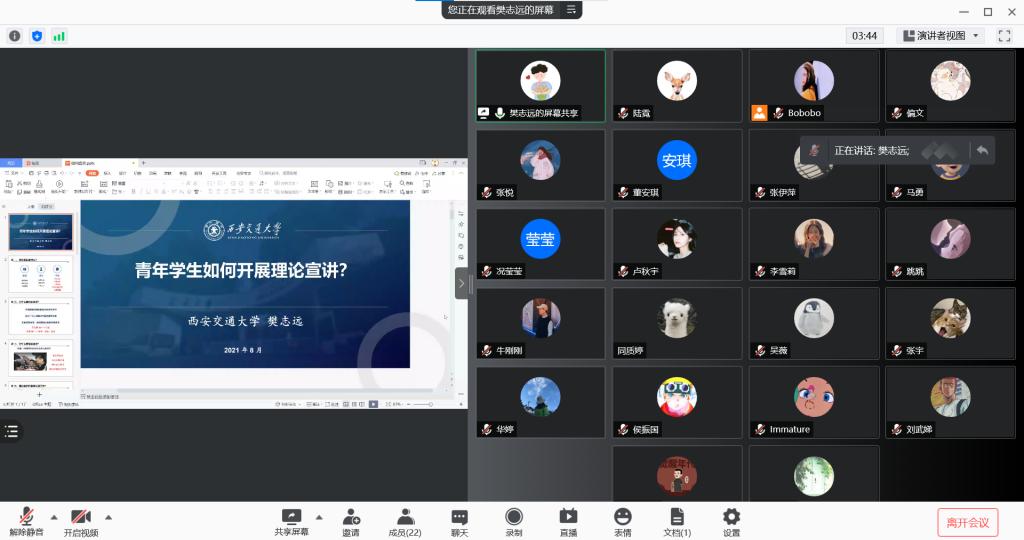The width and height of the screenshot is (1024, 540).
Task: Open the 文档(1) documents icon
Action: [x=677, y=521]
